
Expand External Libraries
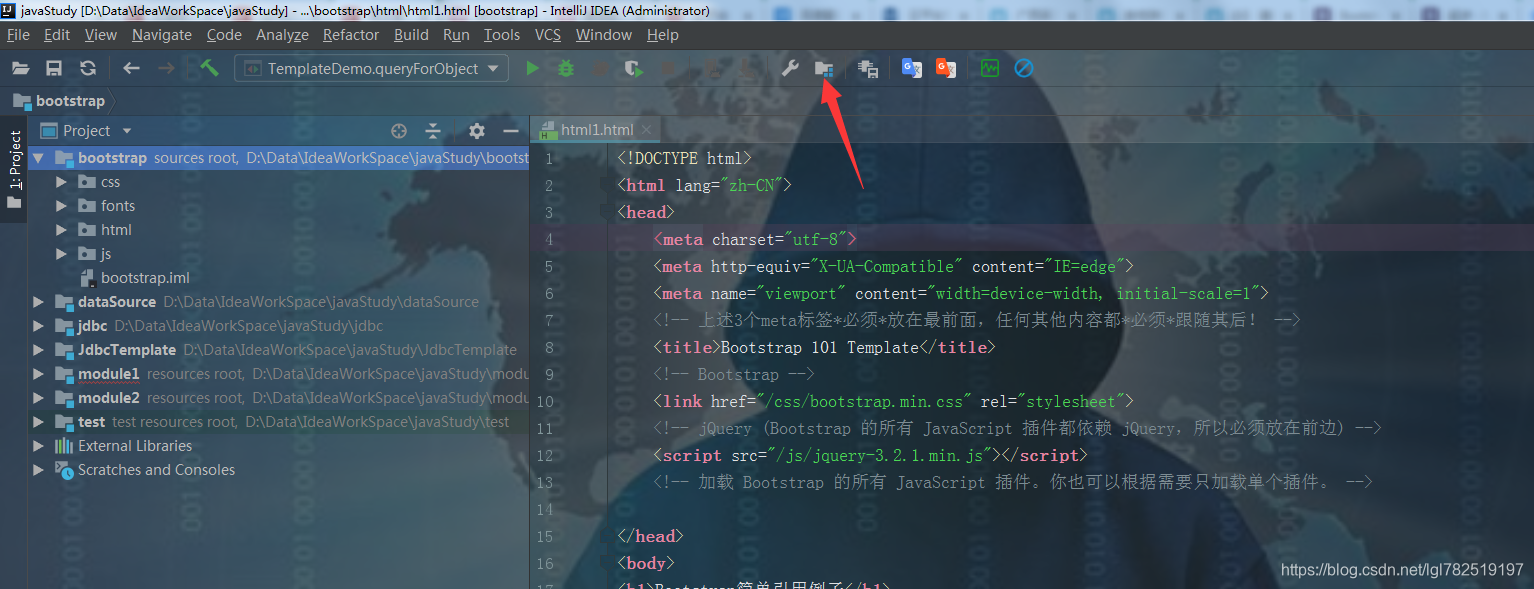(x=38, y=446)
